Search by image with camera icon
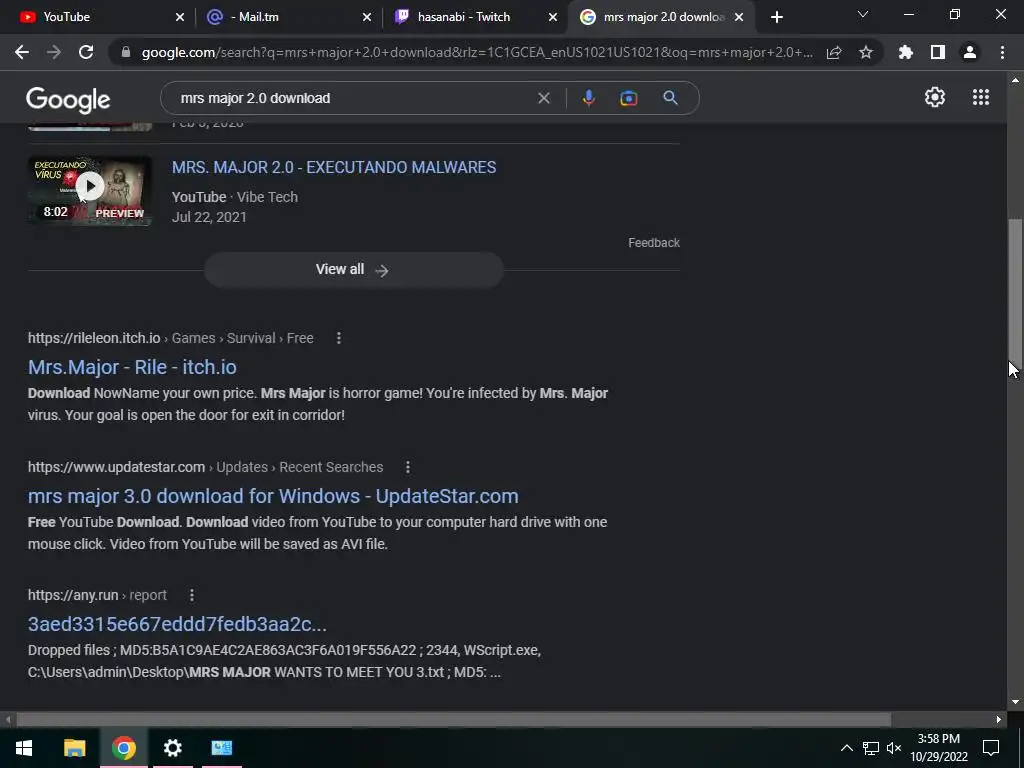 tap(628, 98)
